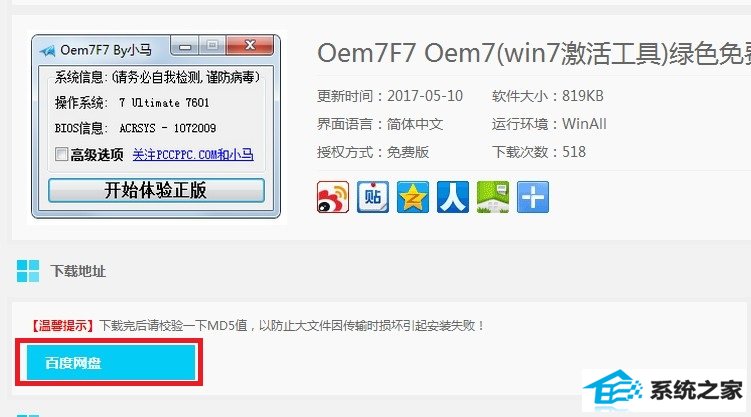The width and height of the screenshot is (751, 417).
Task: Share the page via the Weibo icon
Action: [x=333, y=197]
